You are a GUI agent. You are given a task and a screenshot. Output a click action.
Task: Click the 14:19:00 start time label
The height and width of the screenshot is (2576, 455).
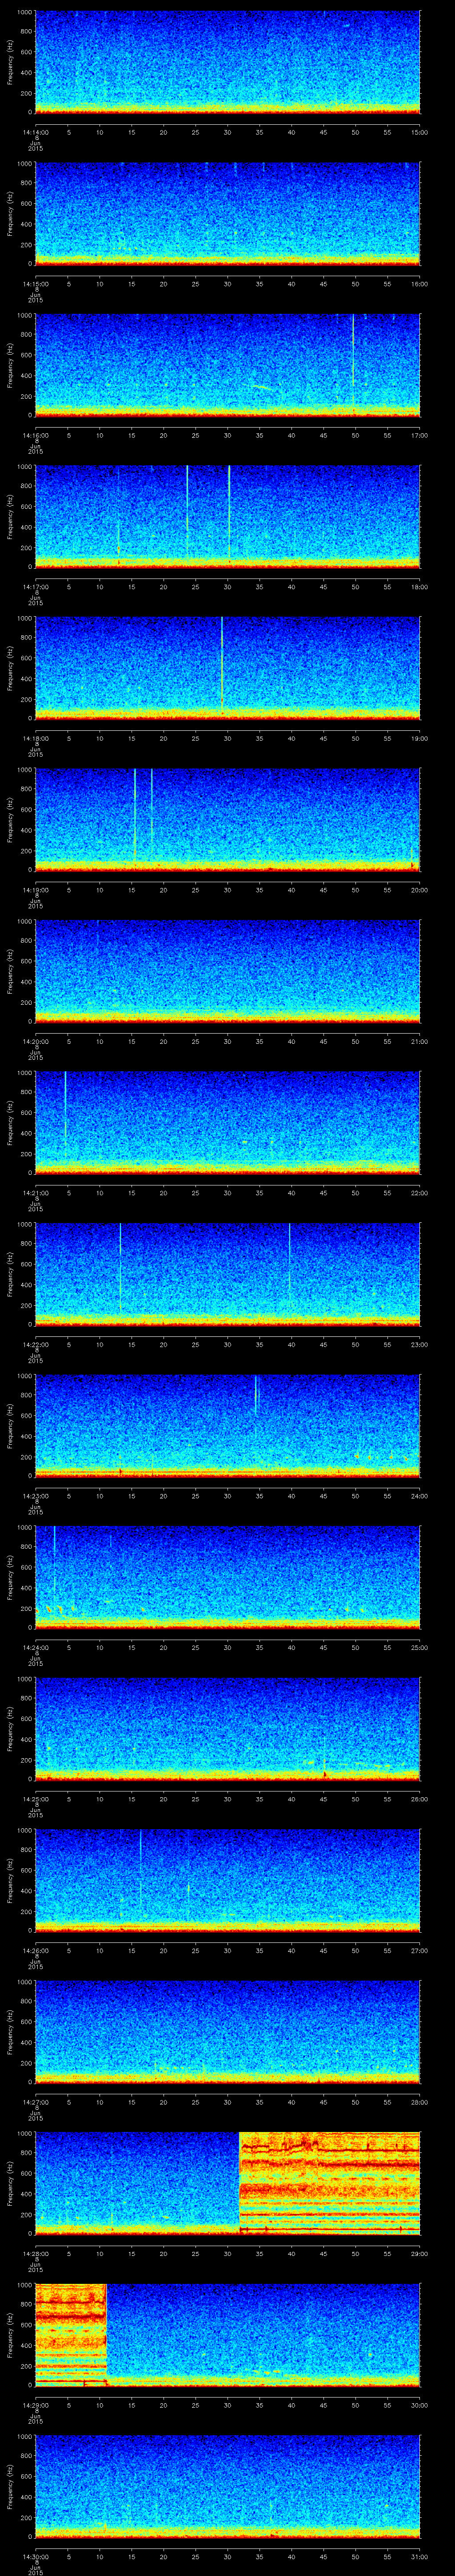coord(35,890)
